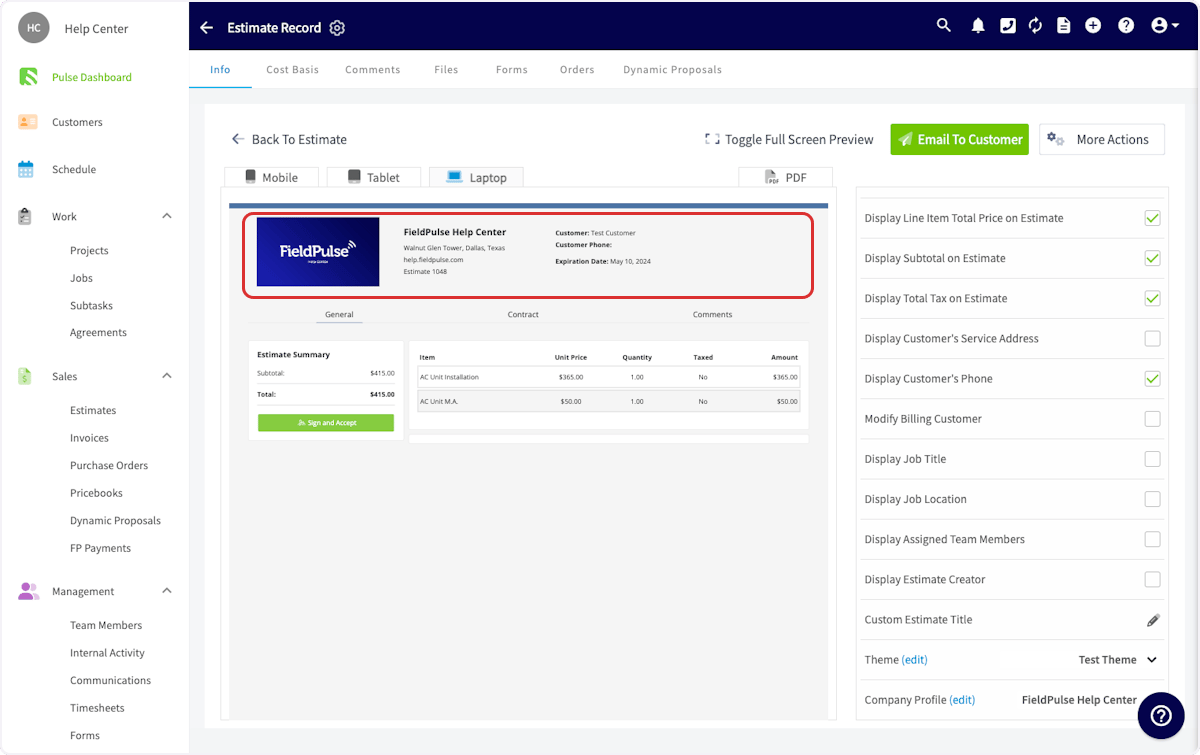Screen dimensions: 1200x755
Task: Click the green Sign and Accept button
Action: point(326,423)
